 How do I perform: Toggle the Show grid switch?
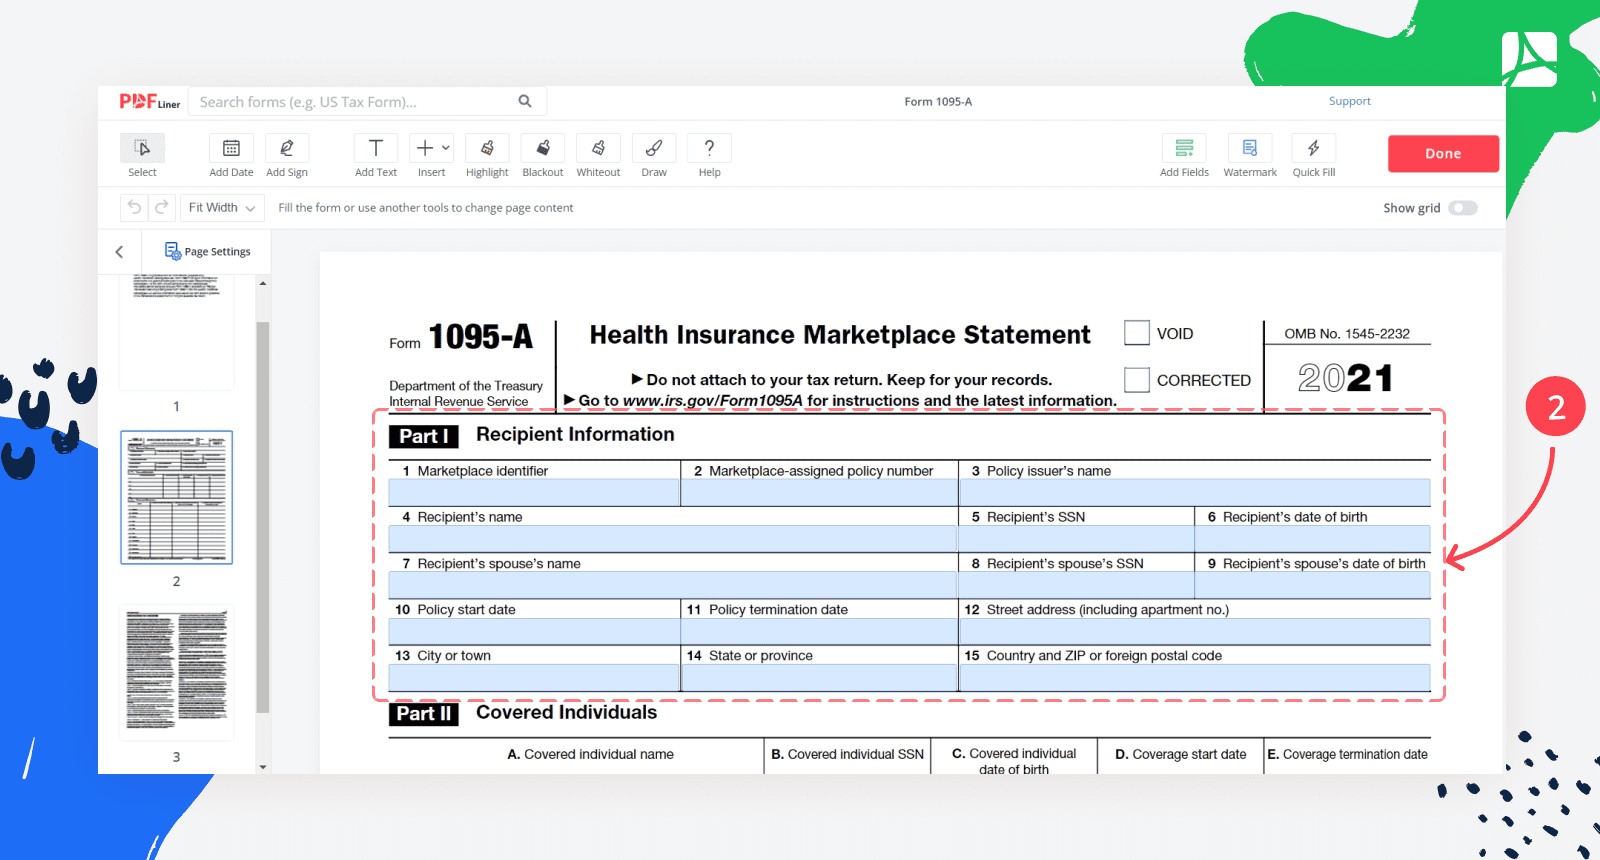(1463, 208)
